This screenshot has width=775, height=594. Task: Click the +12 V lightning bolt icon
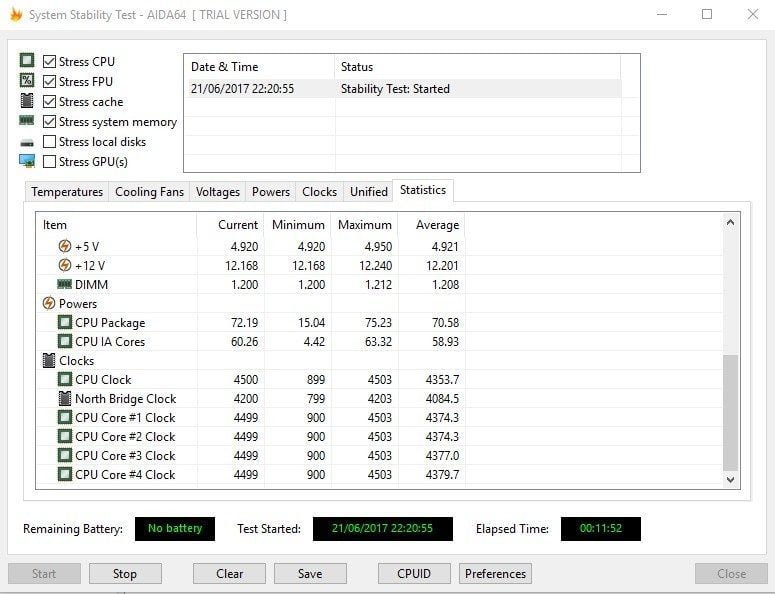pos(65,265)
